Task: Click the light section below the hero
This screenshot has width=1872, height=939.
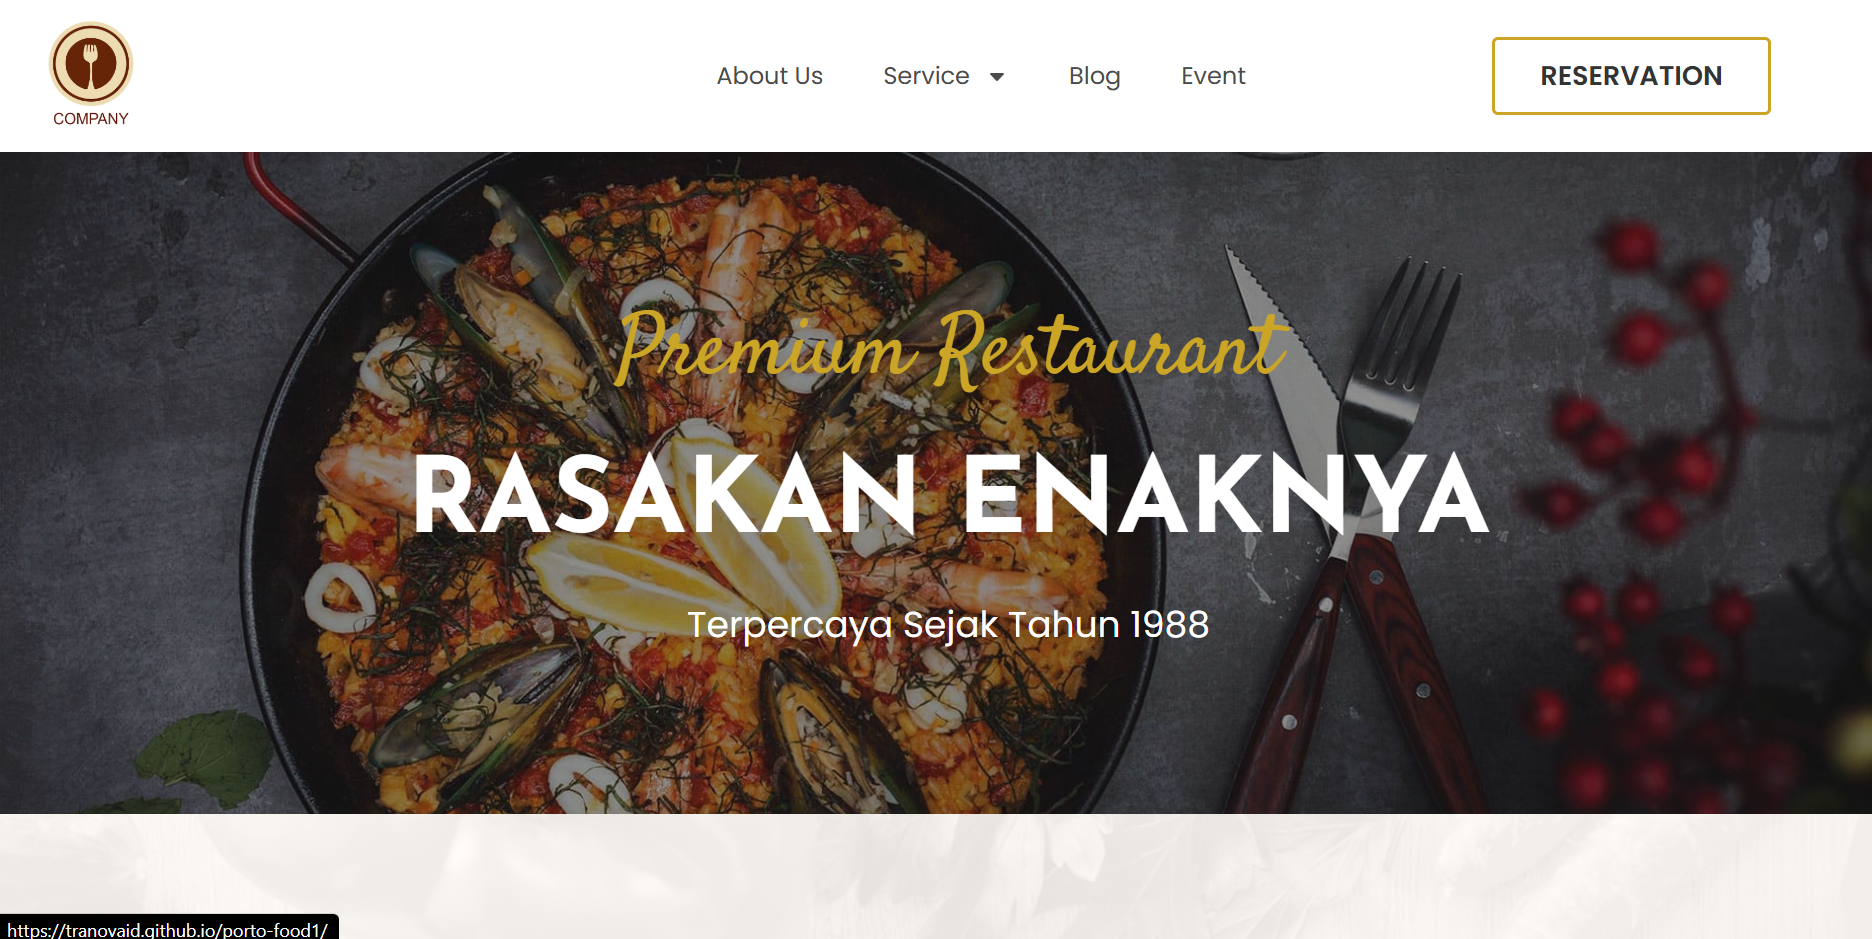Action: [x=936, y=876]
